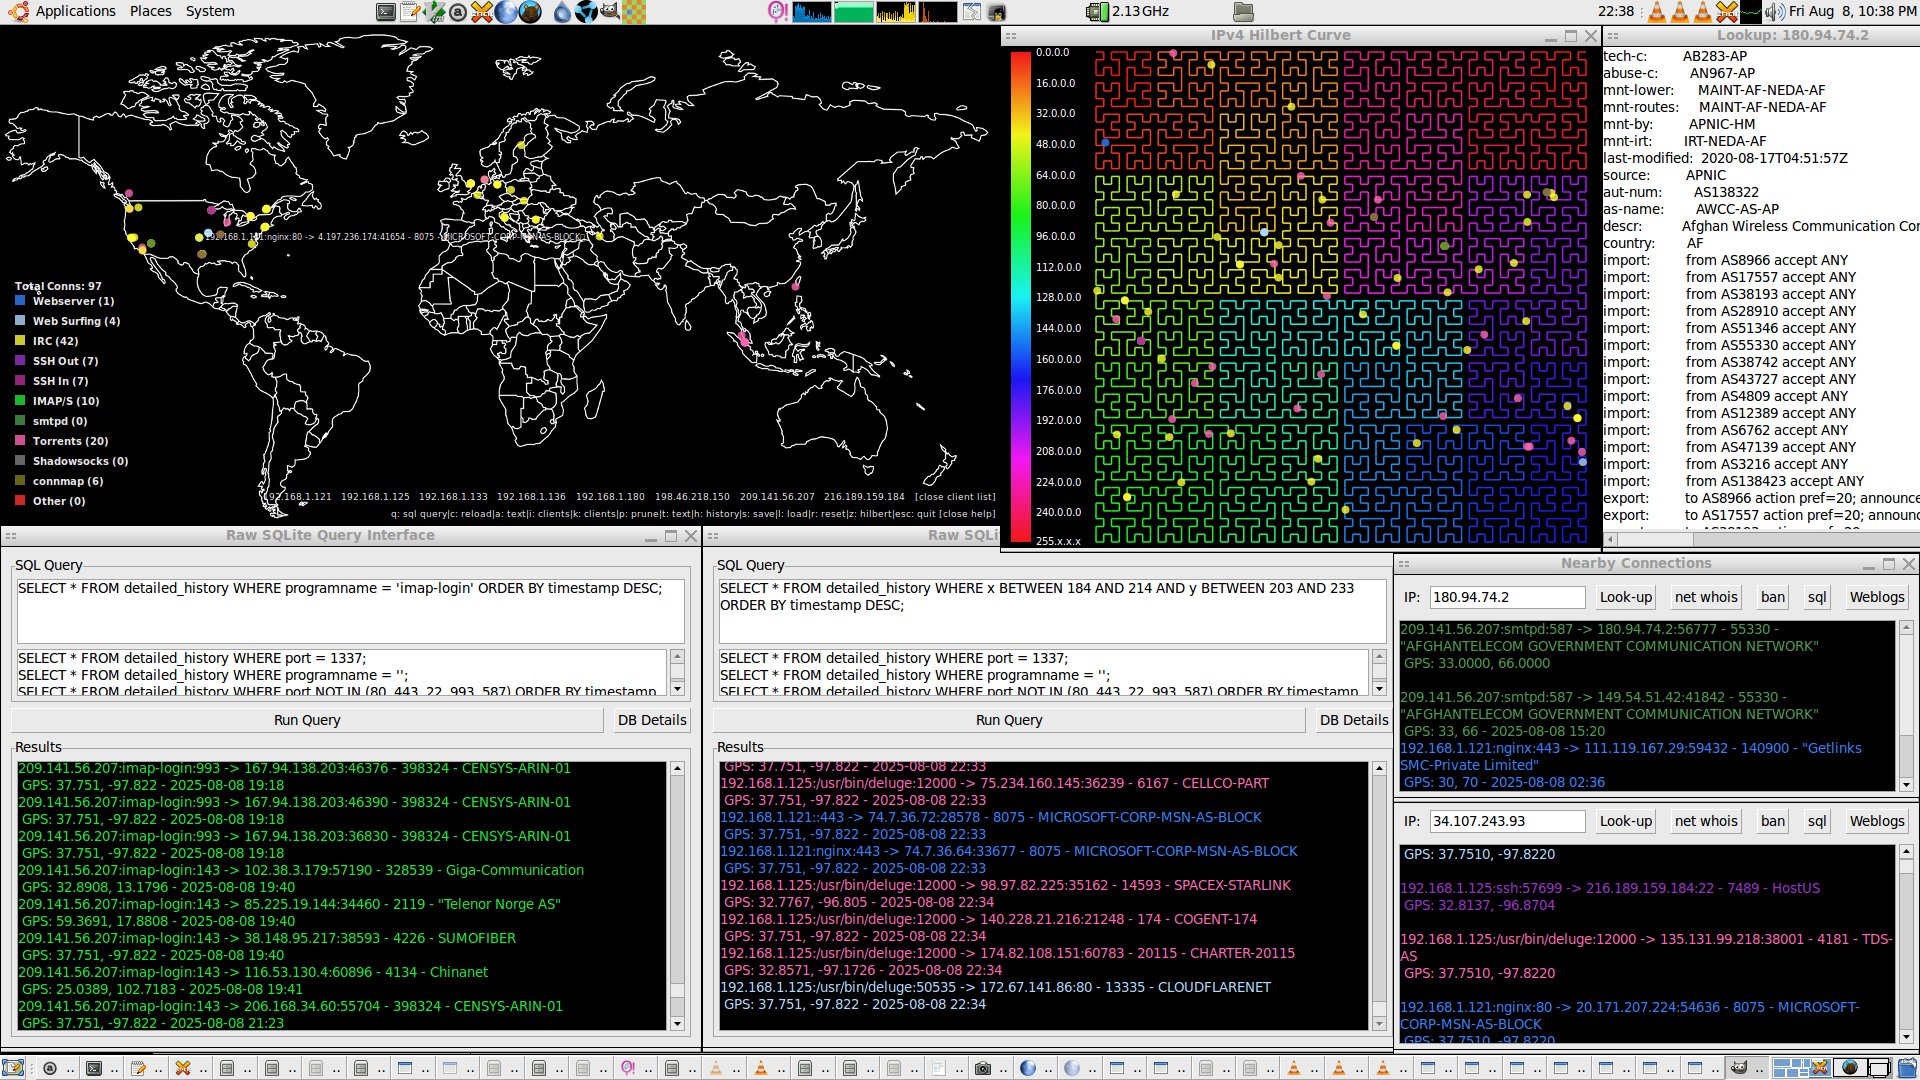Ban IP 34.107.243.93
1920x1080 pixels.
[1773, 821]
